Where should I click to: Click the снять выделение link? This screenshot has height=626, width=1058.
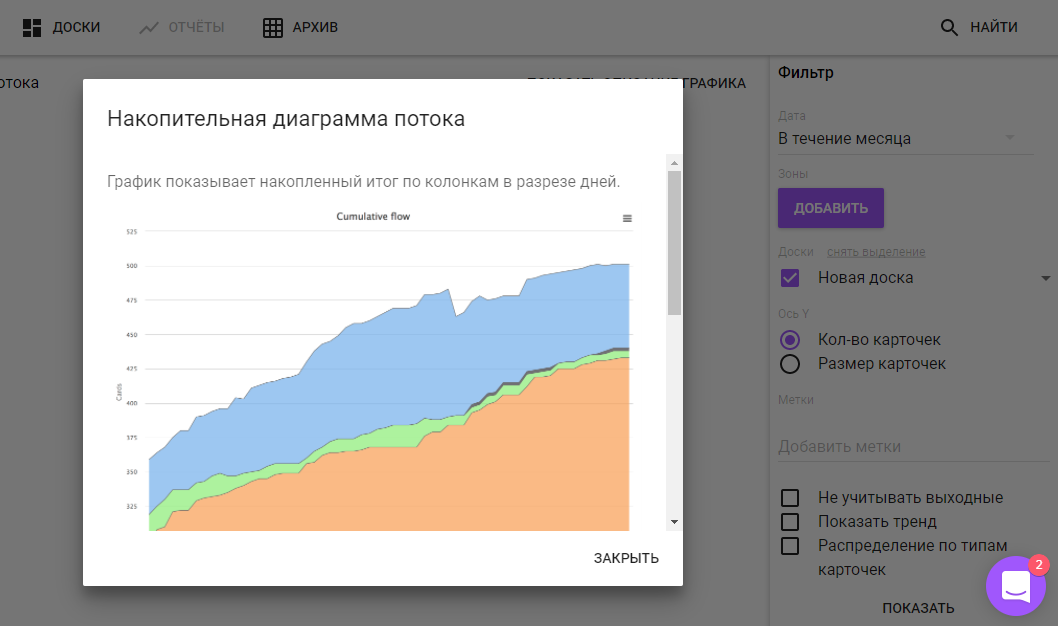[875, 252]
